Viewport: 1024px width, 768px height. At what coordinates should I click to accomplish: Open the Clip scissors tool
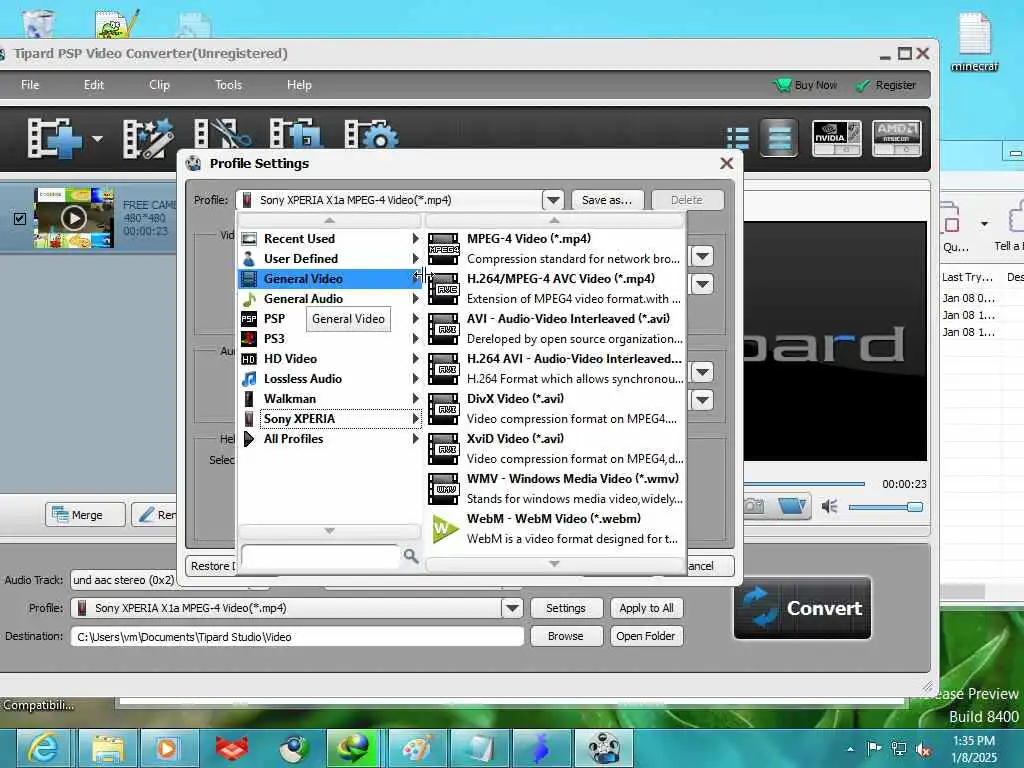point(223,135)
